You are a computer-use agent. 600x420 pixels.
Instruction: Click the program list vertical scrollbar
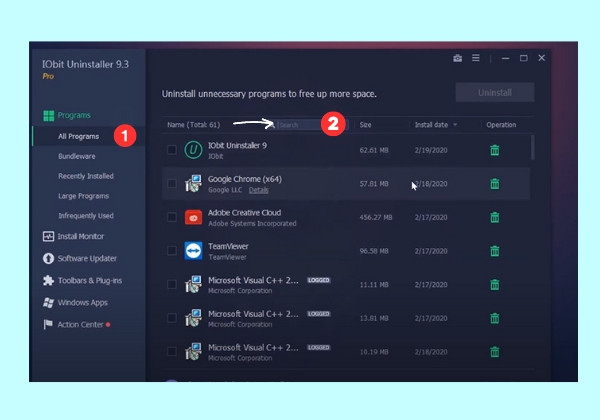532,147
